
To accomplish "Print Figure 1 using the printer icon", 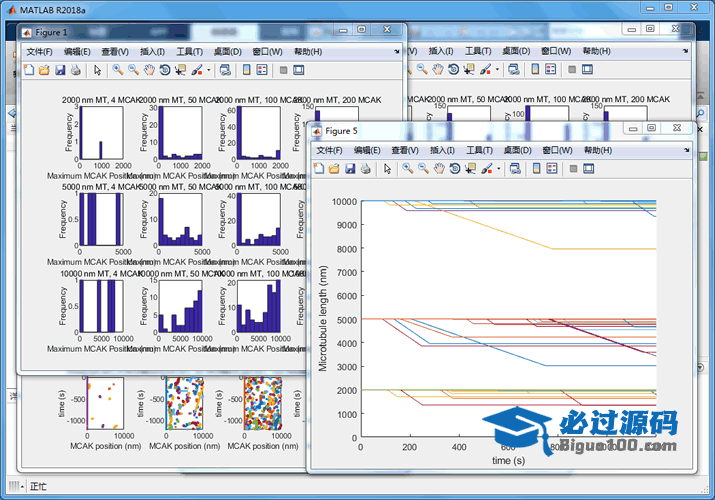I will click(75, 70).
